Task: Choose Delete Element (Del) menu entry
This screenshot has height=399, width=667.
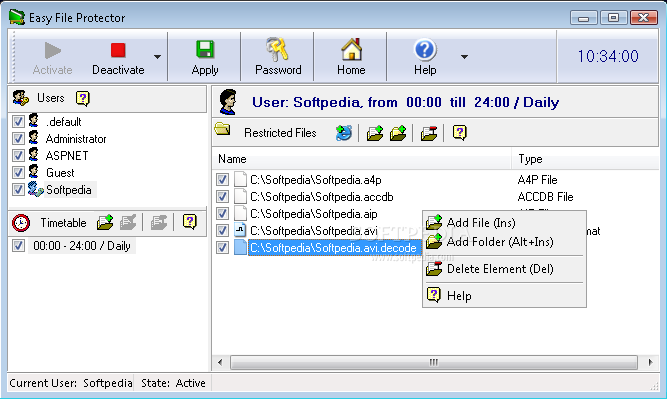Action: (x=504, y=269)
